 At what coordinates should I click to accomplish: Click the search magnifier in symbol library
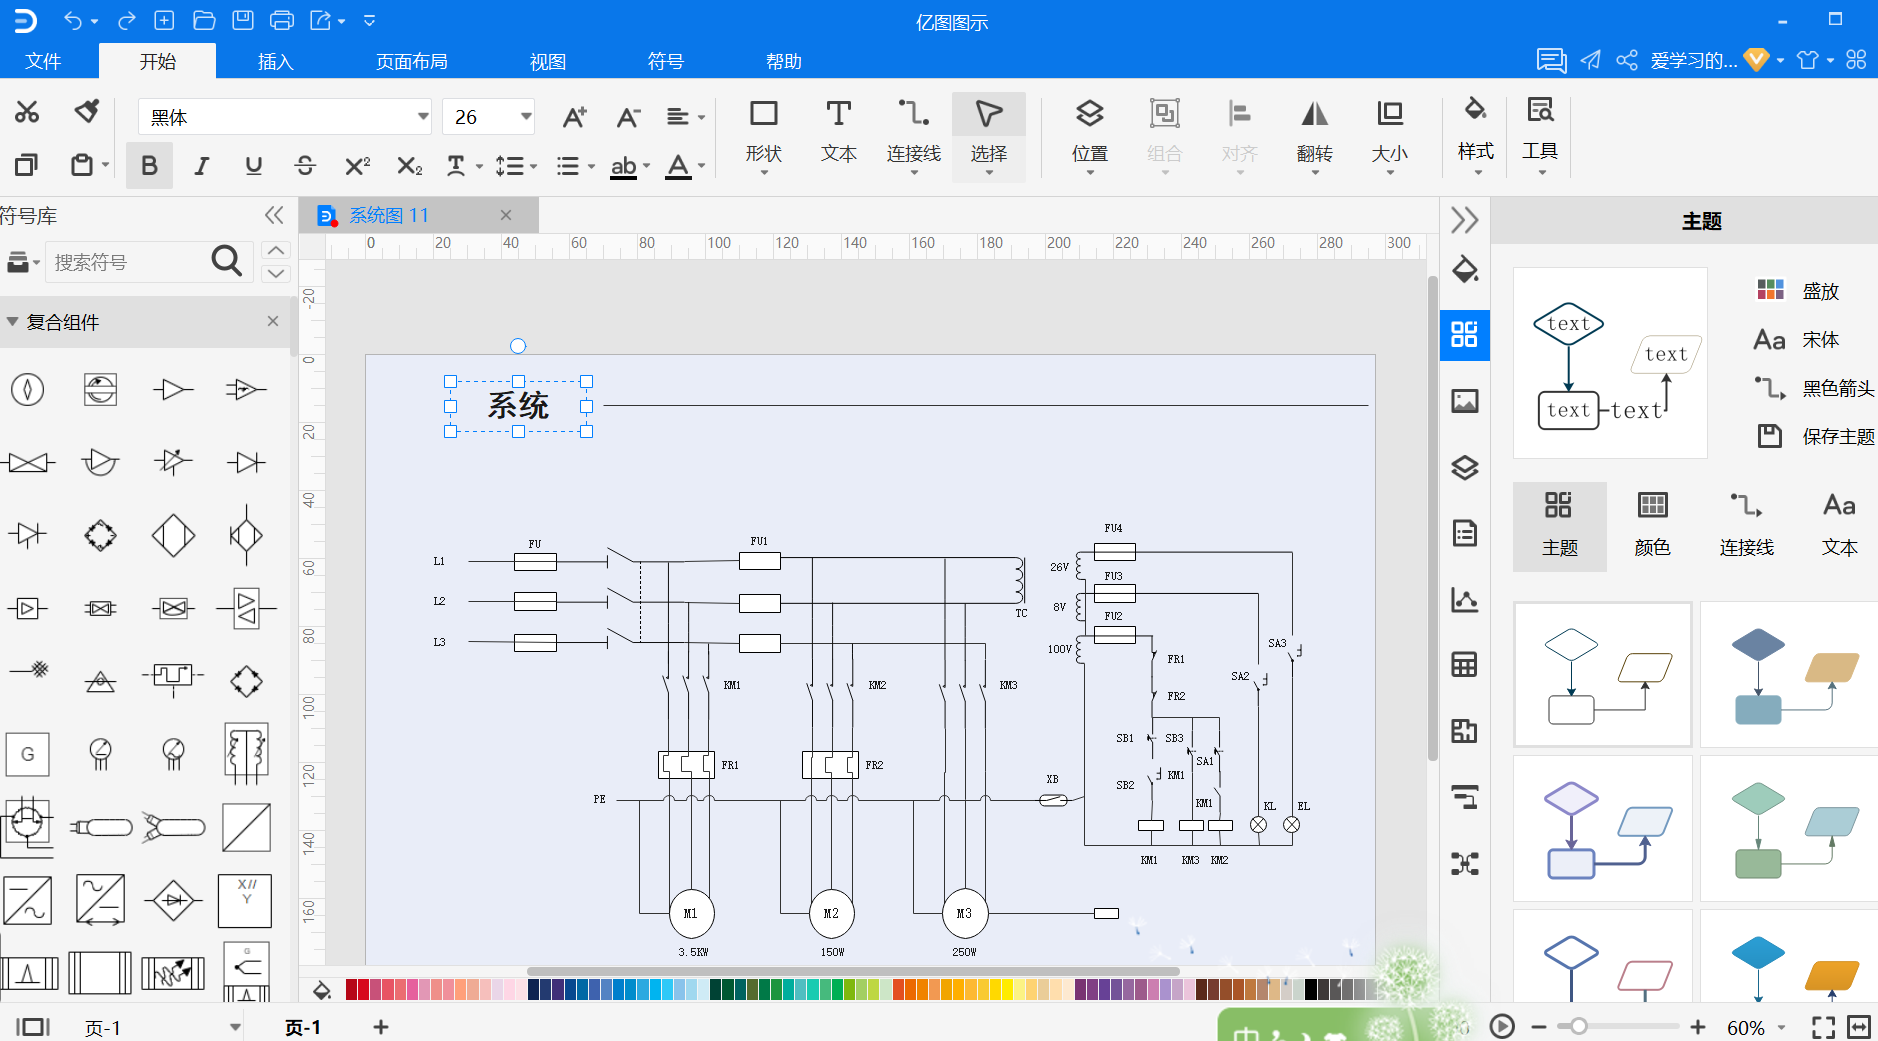227,261
